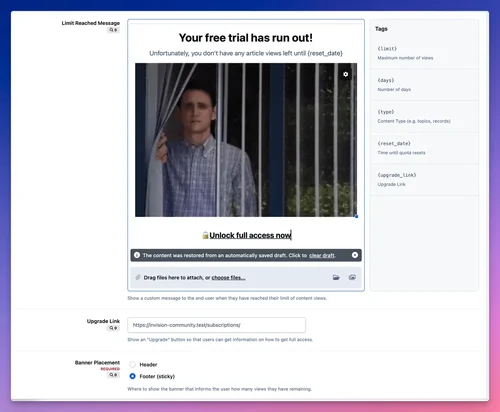
Task: Click search badge under Limit Reached Message
Action: tap(113, 30)
